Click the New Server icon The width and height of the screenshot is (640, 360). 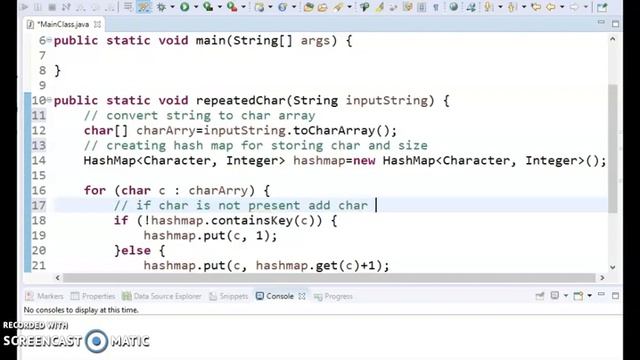click(x=259, y=7)
